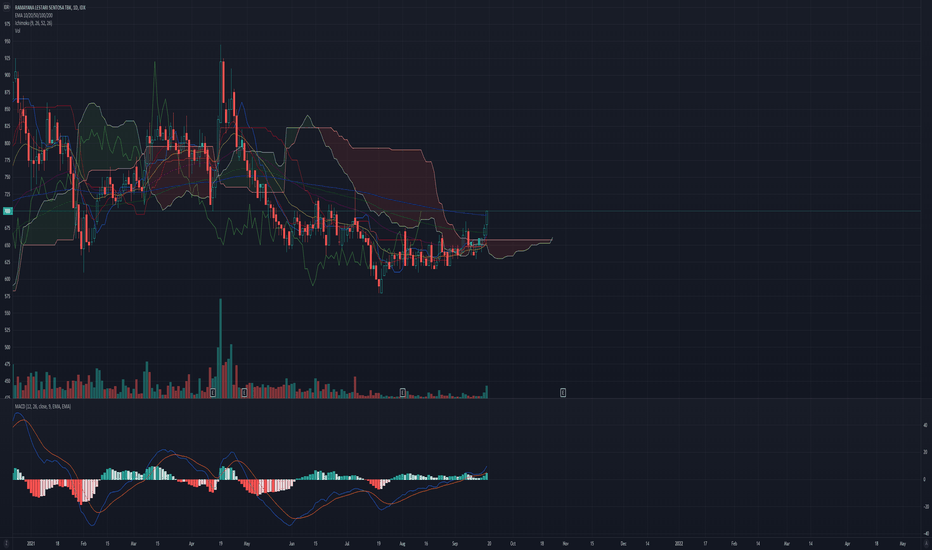Click the 2022 label on the time axis

(x=679, y=543)
